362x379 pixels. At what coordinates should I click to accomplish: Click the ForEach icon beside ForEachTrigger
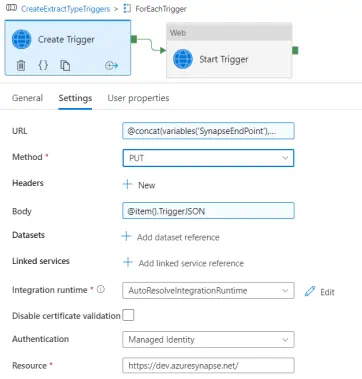[x=127, y=8]
